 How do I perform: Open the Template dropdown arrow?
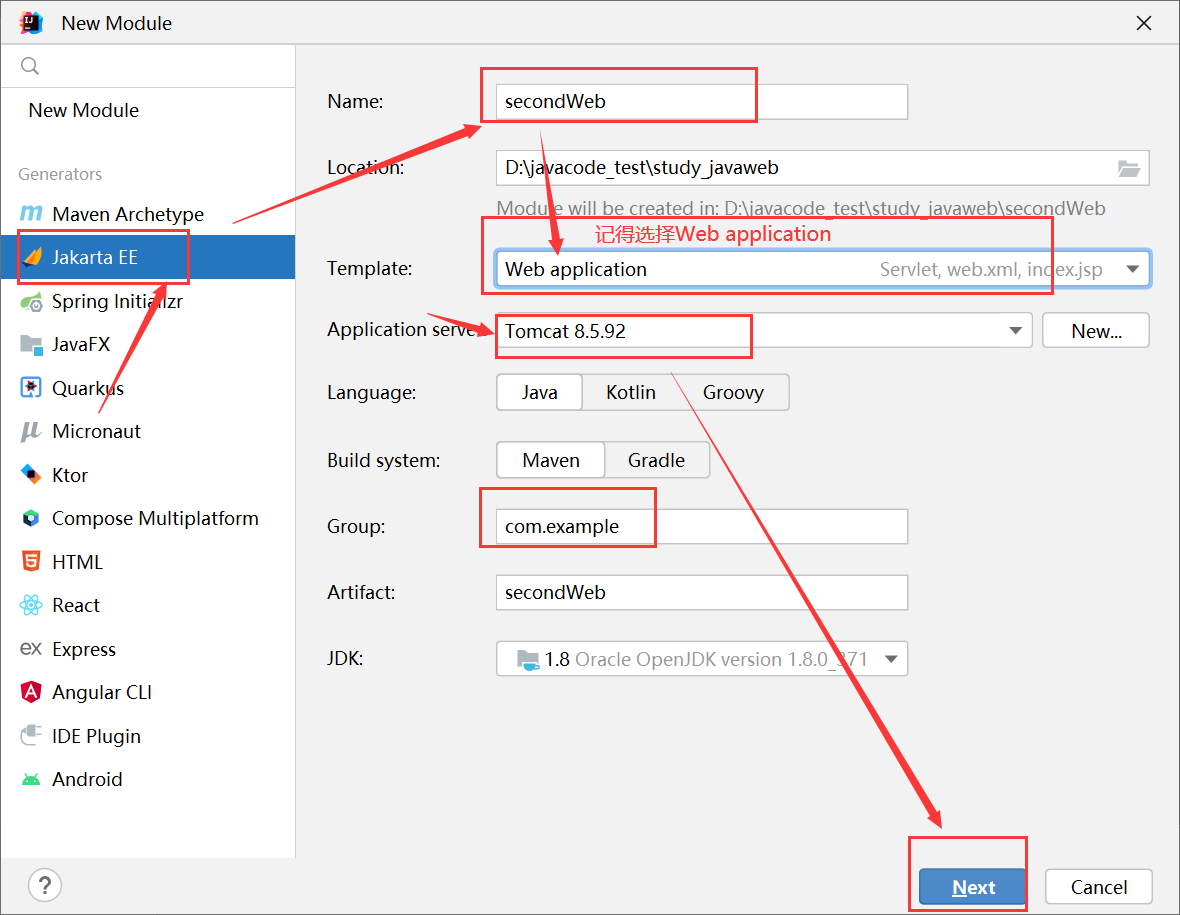point(1132,269)
